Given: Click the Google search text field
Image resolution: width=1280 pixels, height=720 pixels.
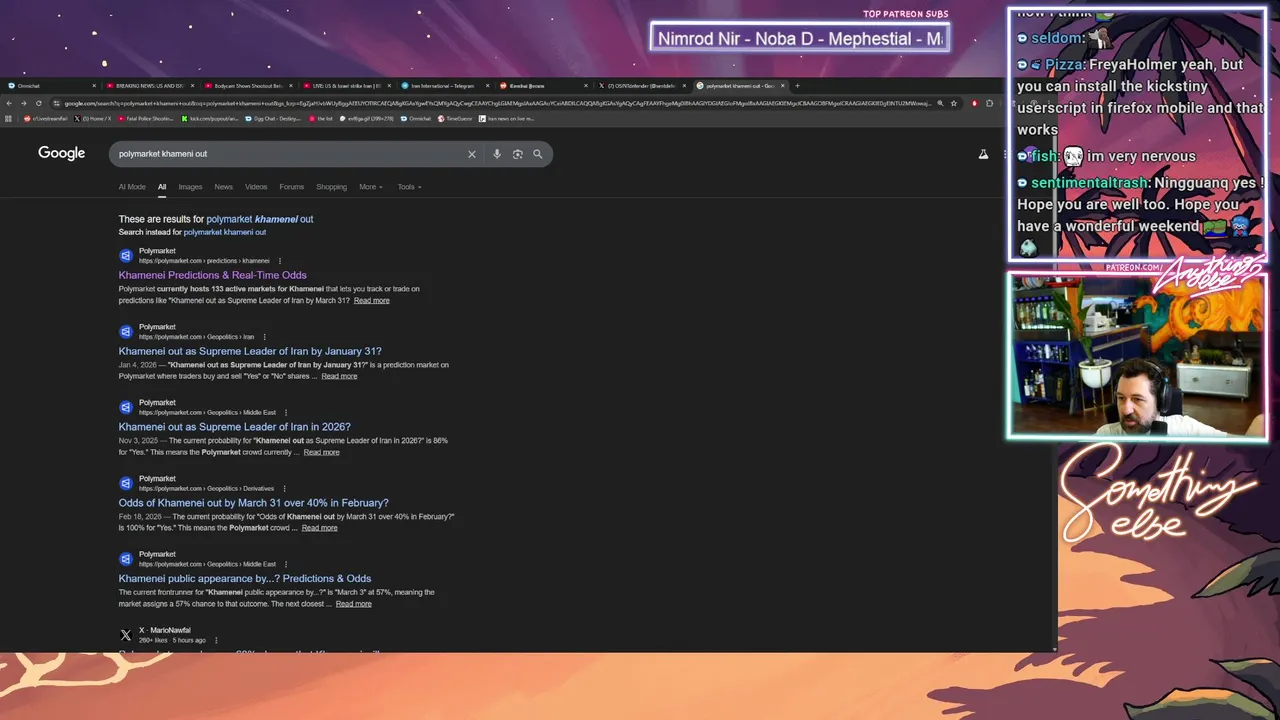Looking at the screenshot, I should tap(290, 154).
